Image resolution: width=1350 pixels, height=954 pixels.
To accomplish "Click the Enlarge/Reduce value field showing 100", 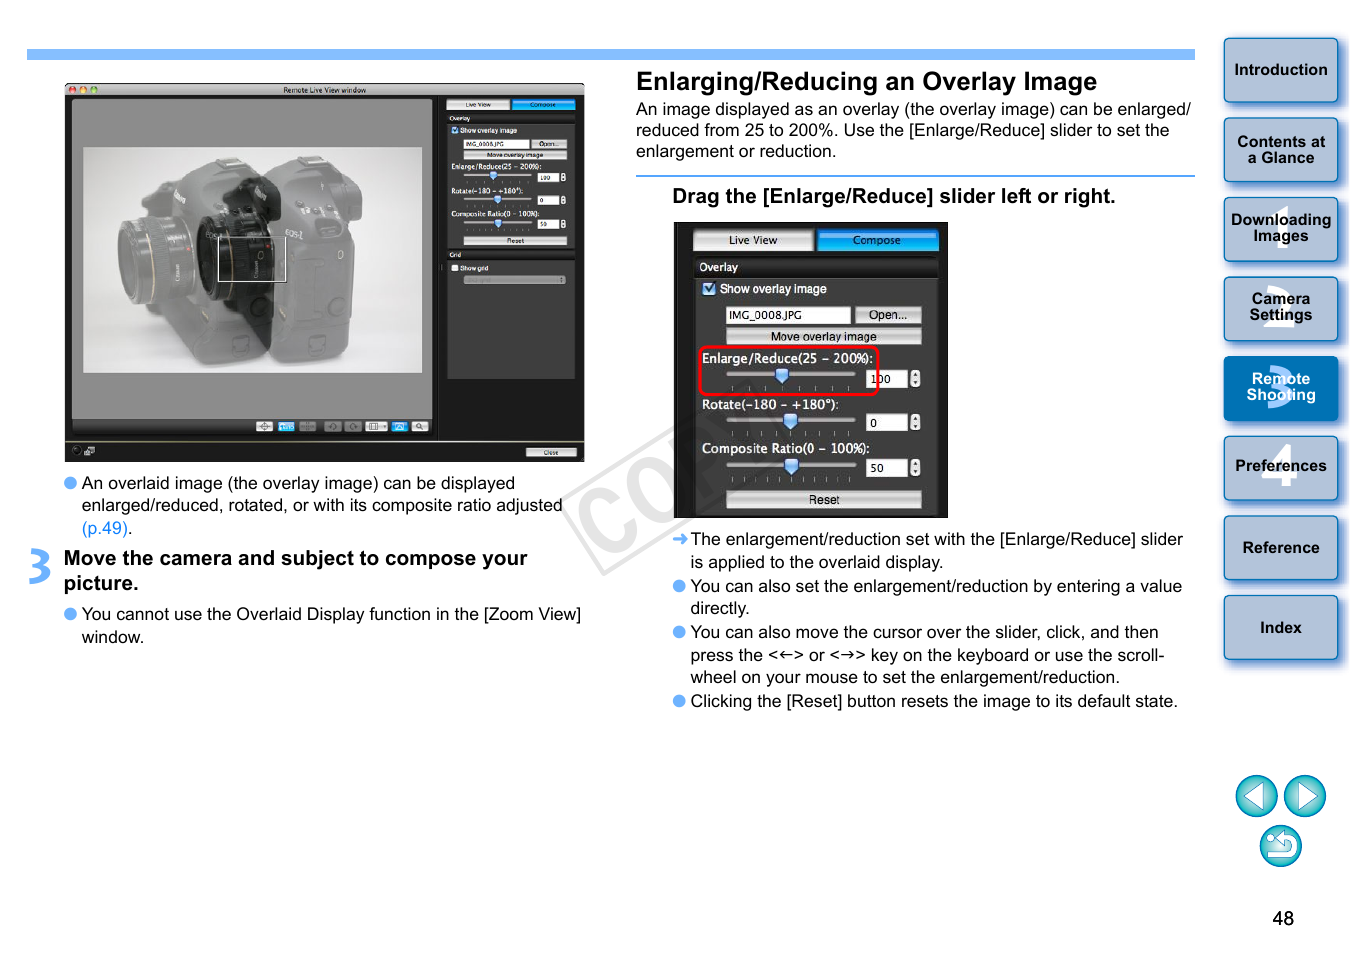I will click(x=887, y=379).
